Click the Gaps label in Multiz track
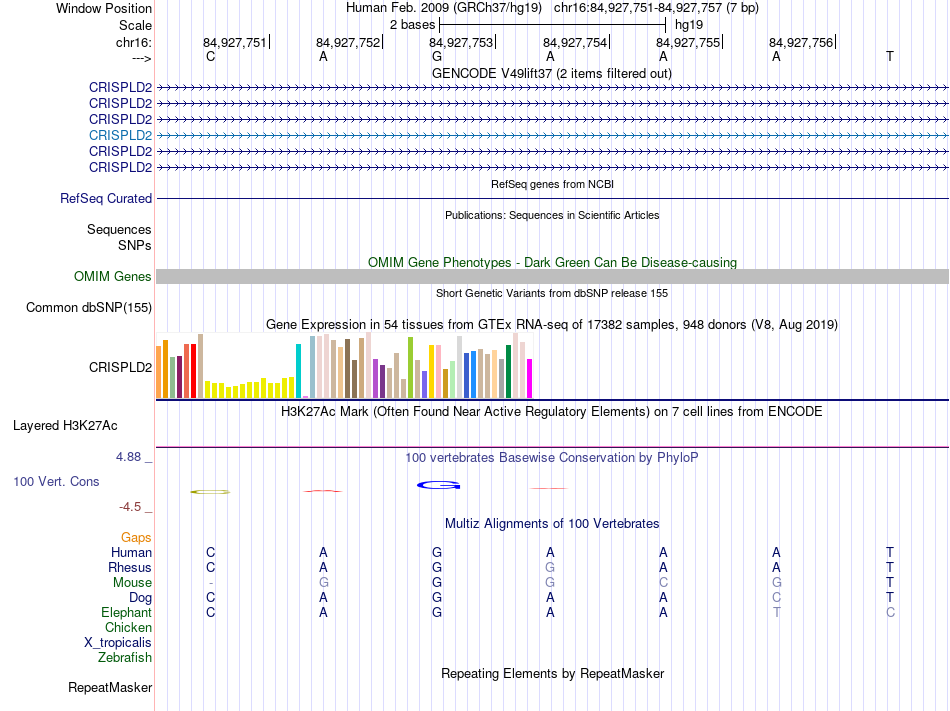Image resolution: width=950 pixels, height=711 pixels. coord(136,538)
